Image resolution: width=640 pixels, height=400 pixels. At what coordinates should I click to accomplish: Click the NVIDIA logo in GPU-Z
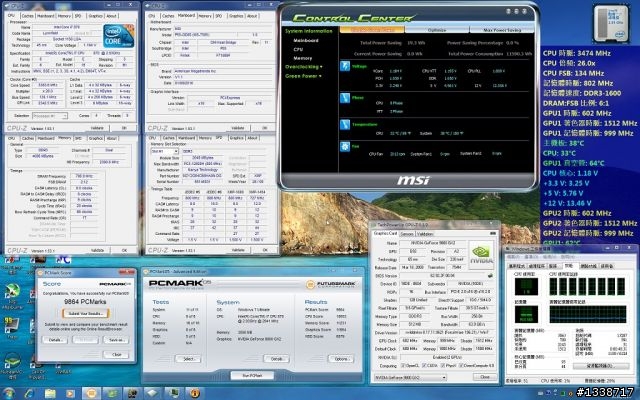tap(481, 253)
